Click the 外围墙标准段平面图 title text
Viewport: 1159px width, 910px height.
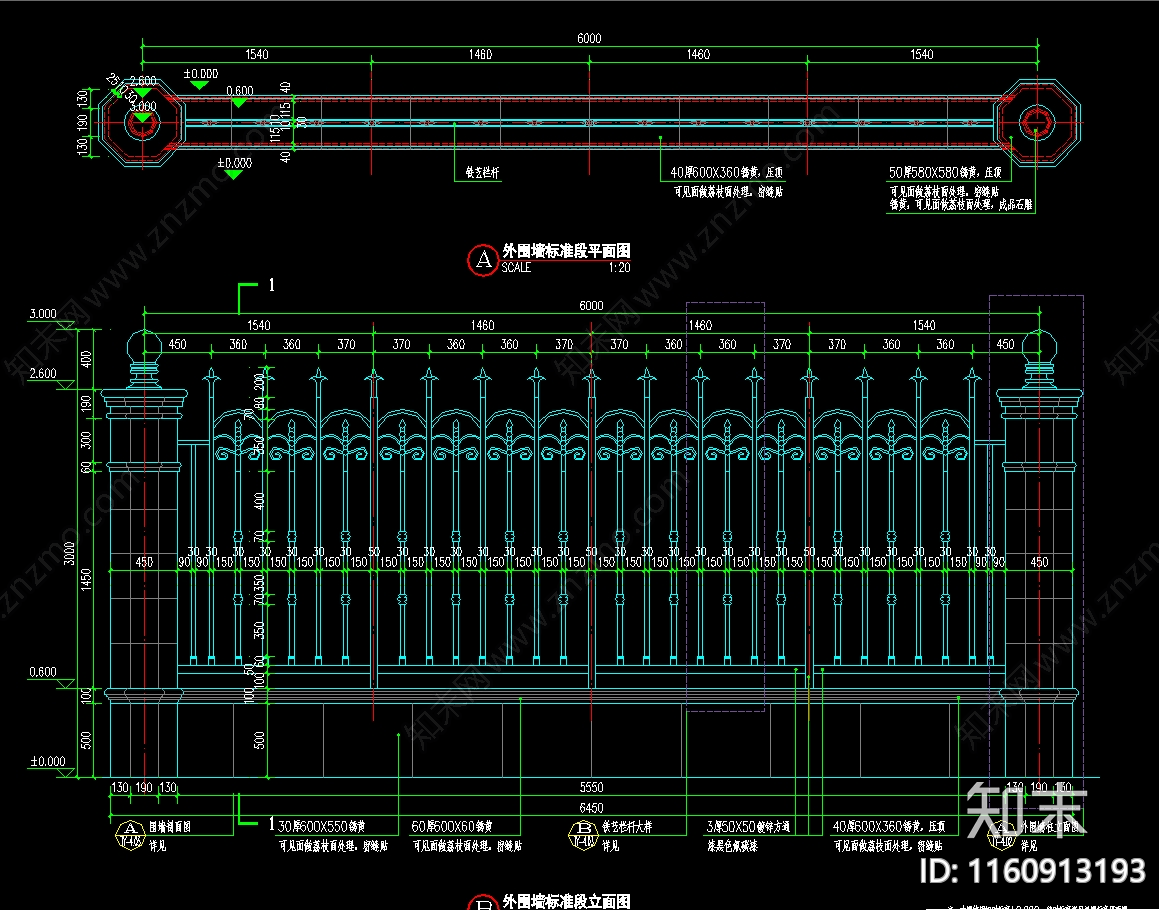click(566, 251)
